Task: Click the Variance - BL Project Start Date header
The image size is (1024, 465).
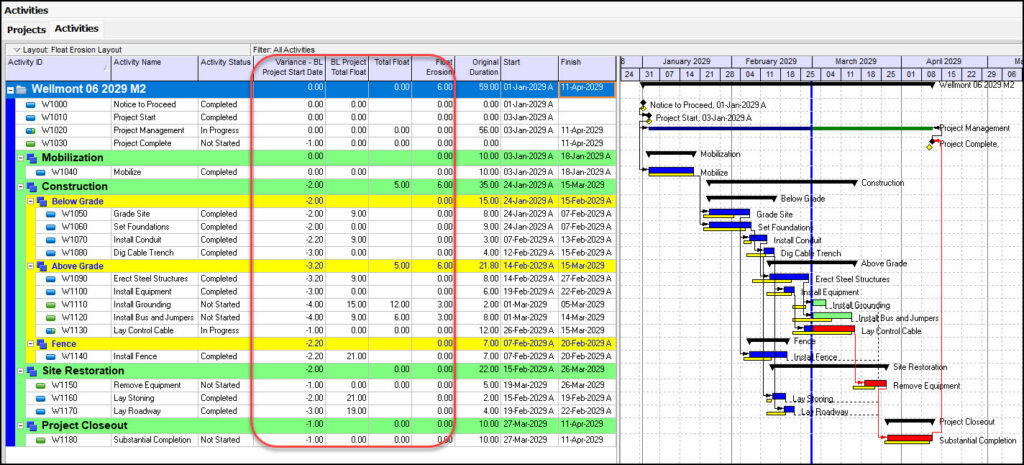Action: click(289, 68)
